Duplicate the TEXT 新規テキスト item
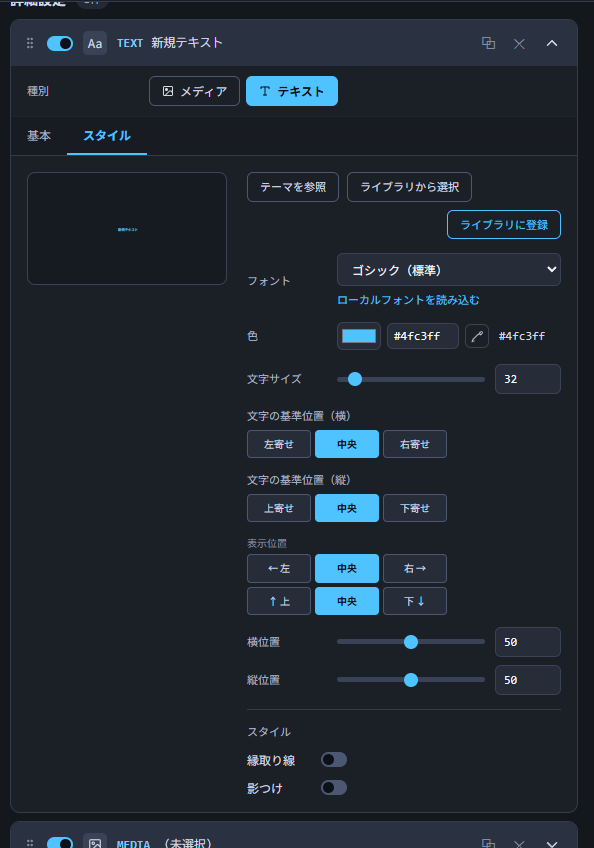 pyautogui.click(x=489, y=43)
